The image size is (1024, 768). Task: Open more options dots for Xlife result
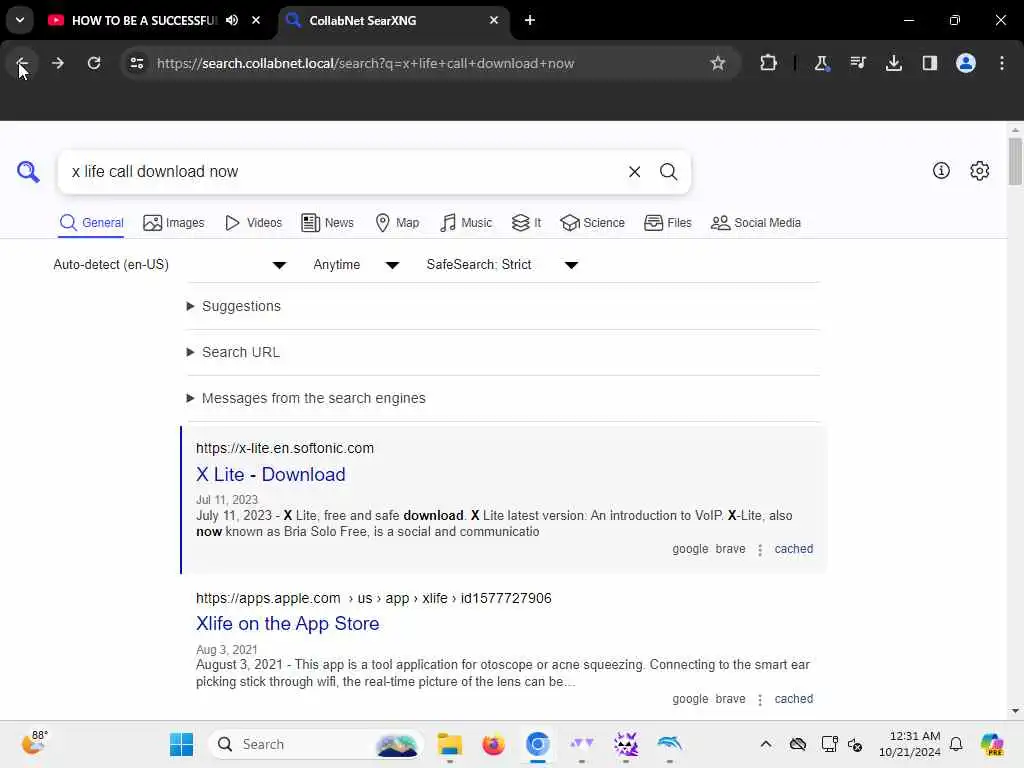760,699
